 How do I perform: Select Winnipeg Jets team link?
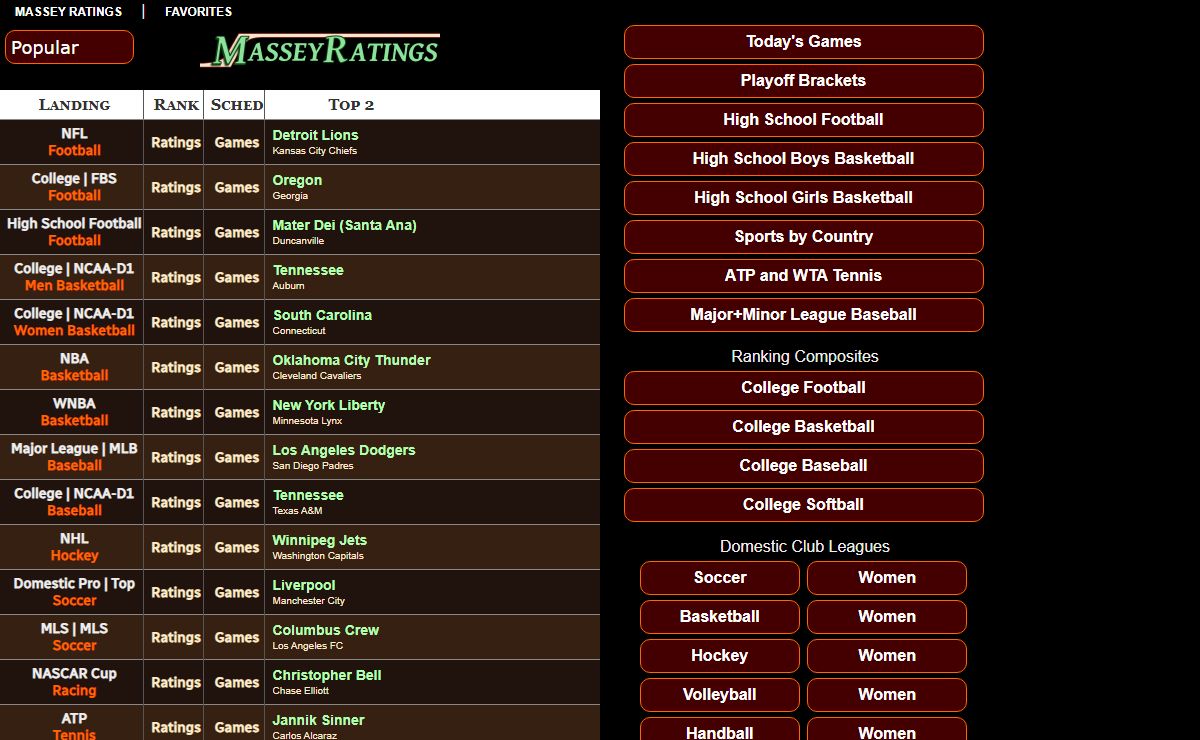pyautogui.click(x=319, y=540)
